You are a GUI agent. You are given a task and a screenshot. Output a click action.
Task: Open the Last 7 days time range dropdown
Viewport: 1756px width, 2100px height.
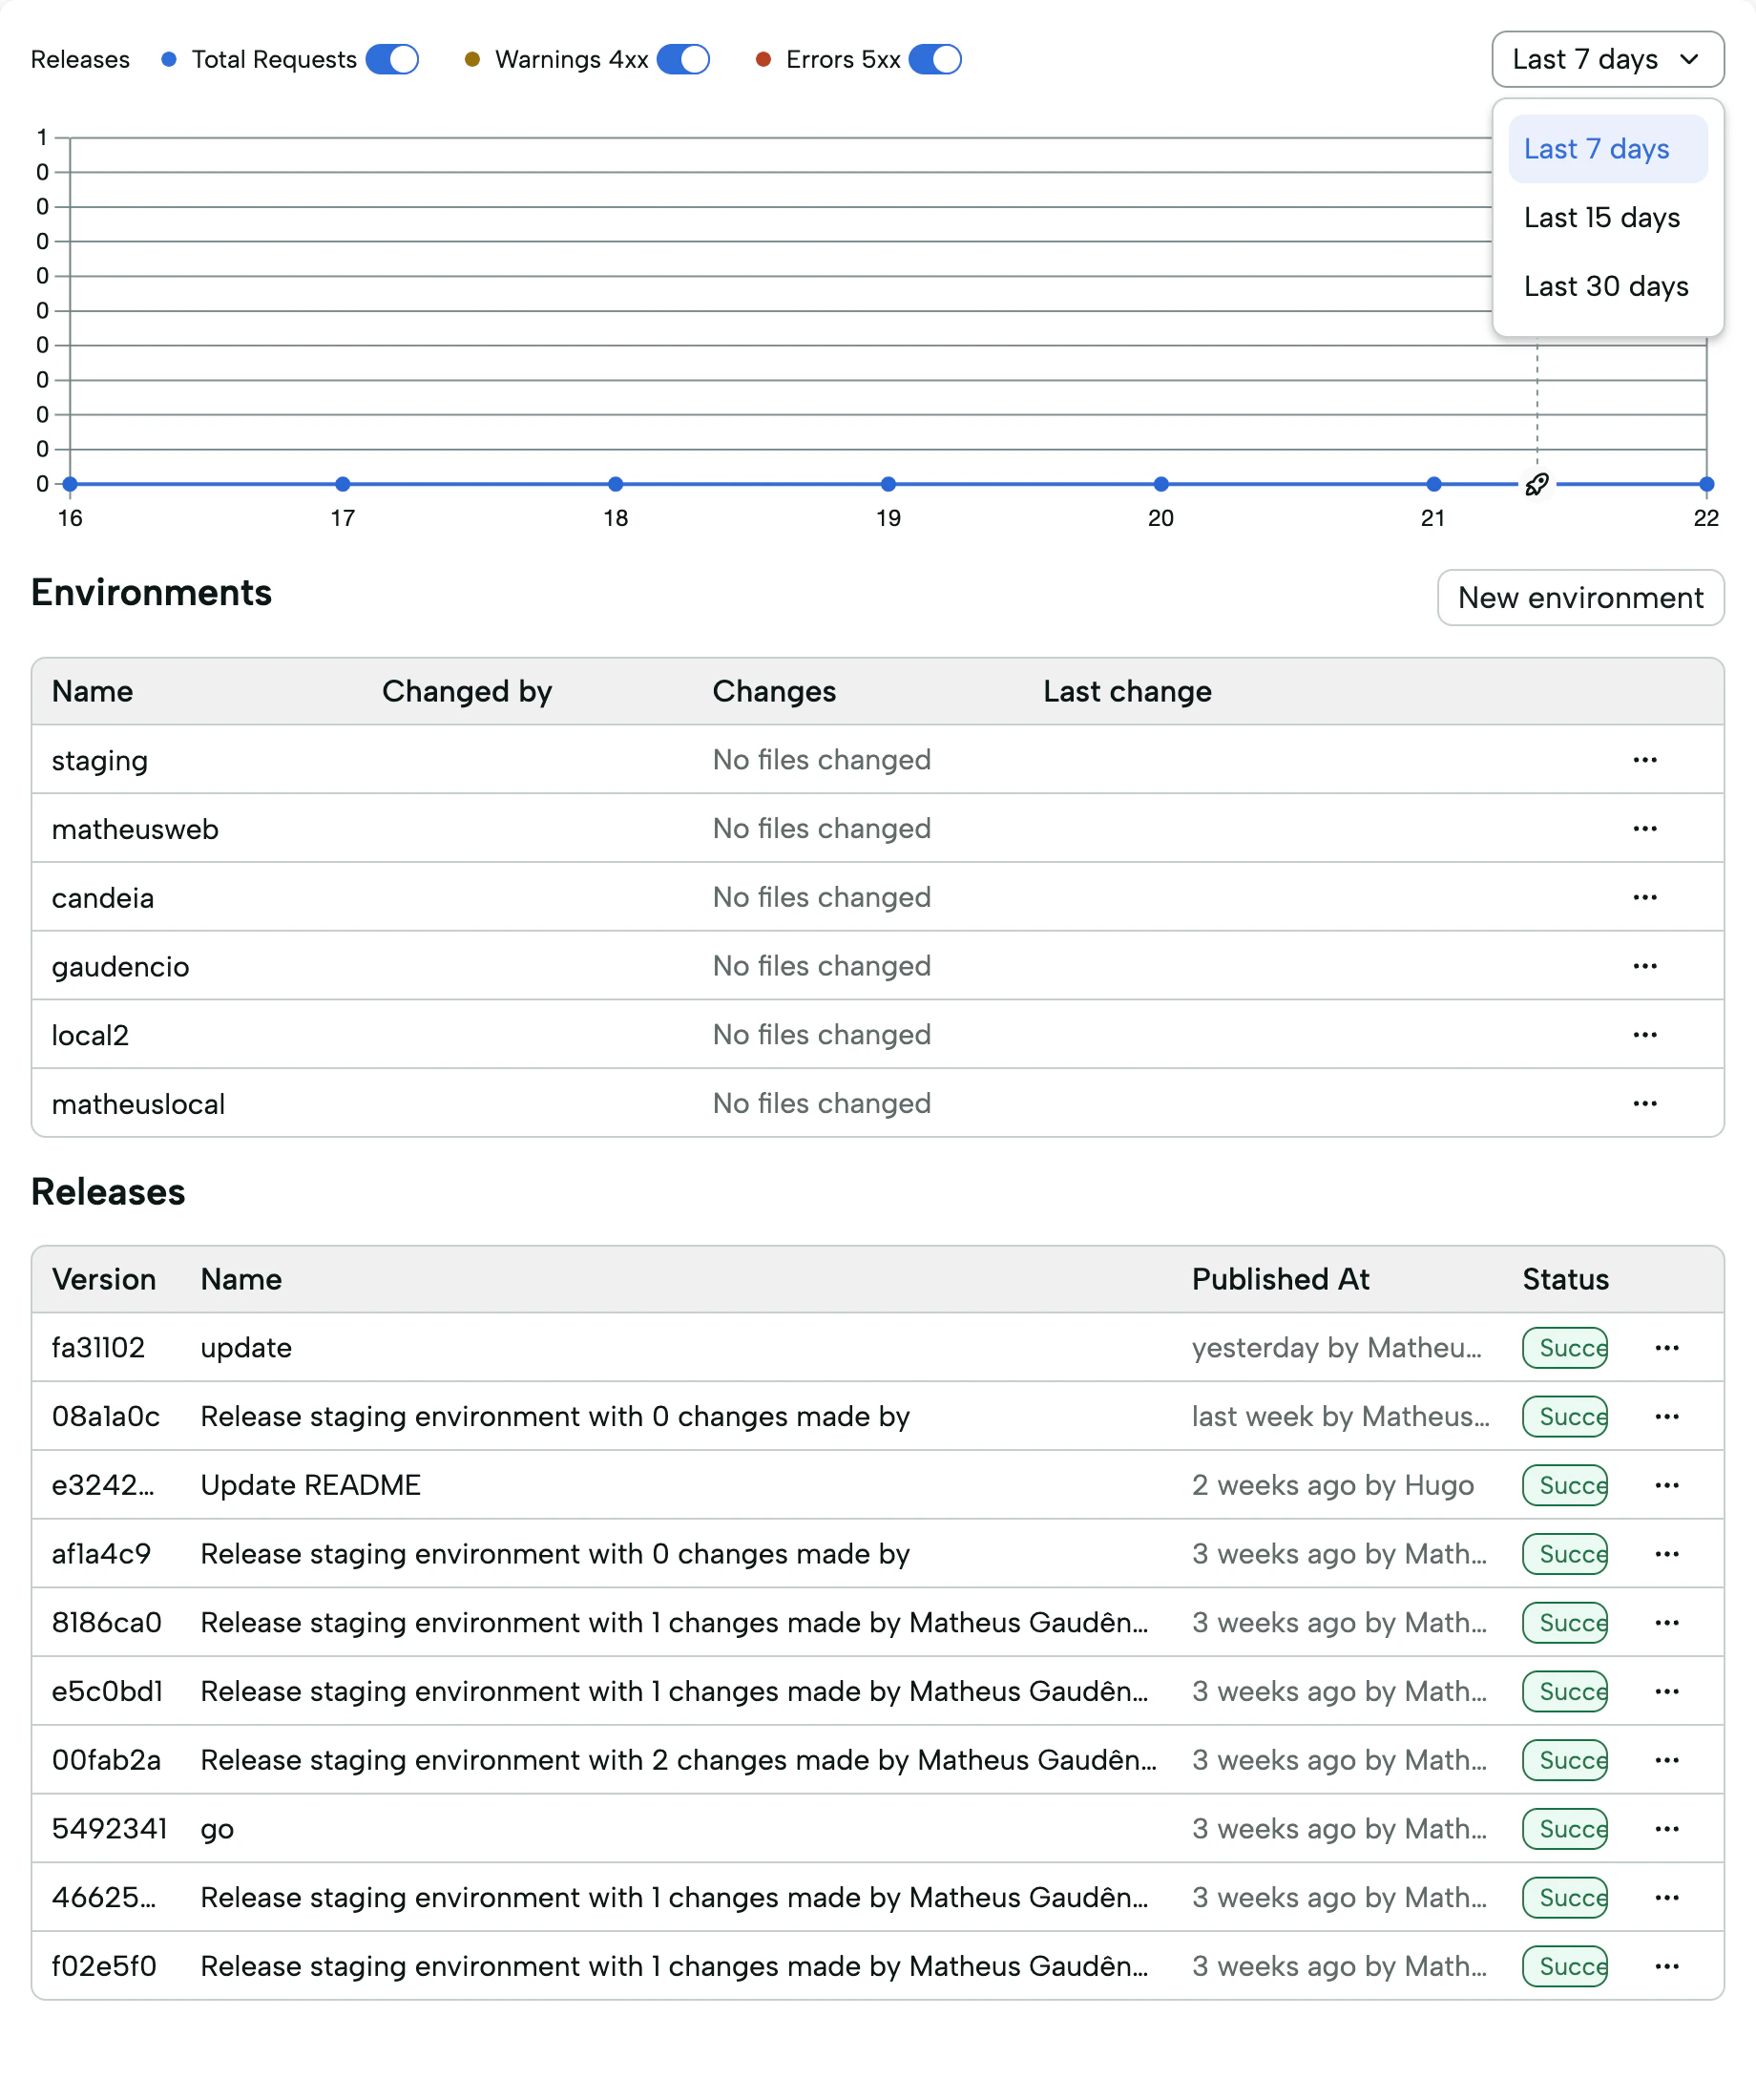tap(1607, 59)
